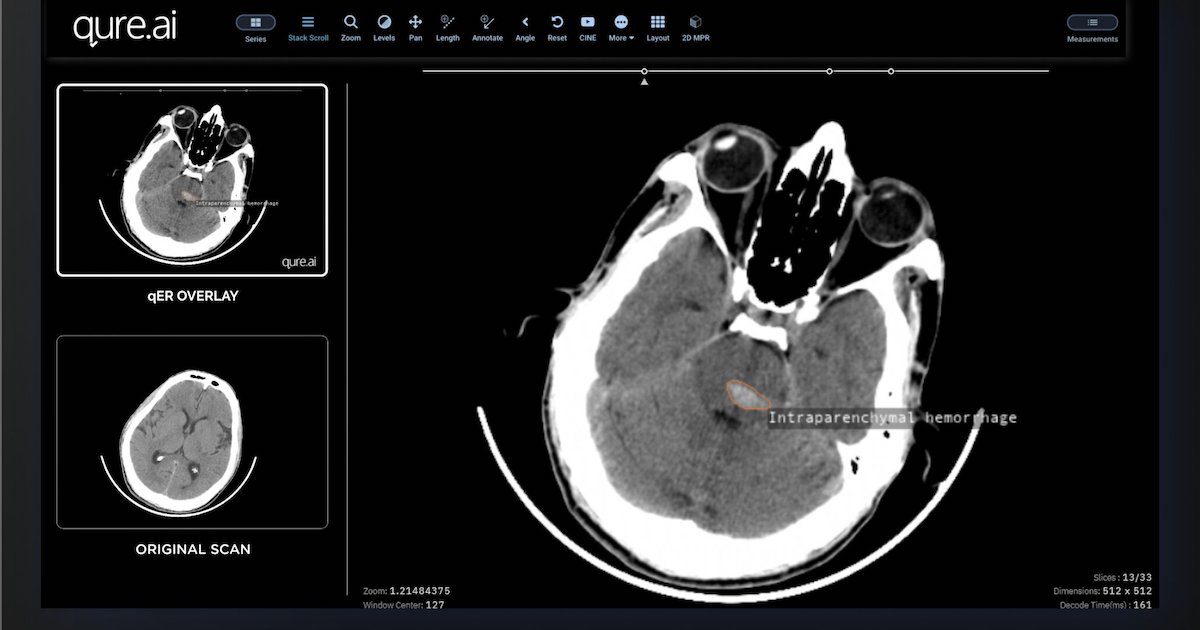
Task: Select the qER OVERLAY thumbnail
Action: point(192,180)
